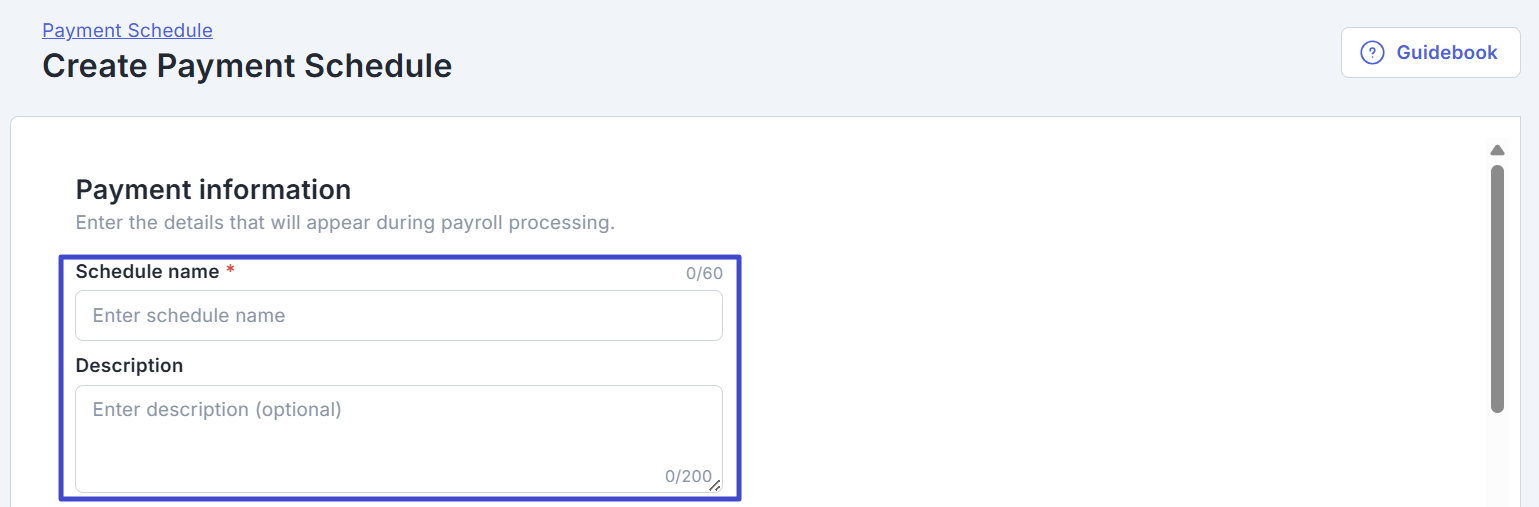This screenshot has width=1539, height=507.
Task: Click the Create Payment Schedule page title
Action: pyautogui.click(x=247, y=66)
